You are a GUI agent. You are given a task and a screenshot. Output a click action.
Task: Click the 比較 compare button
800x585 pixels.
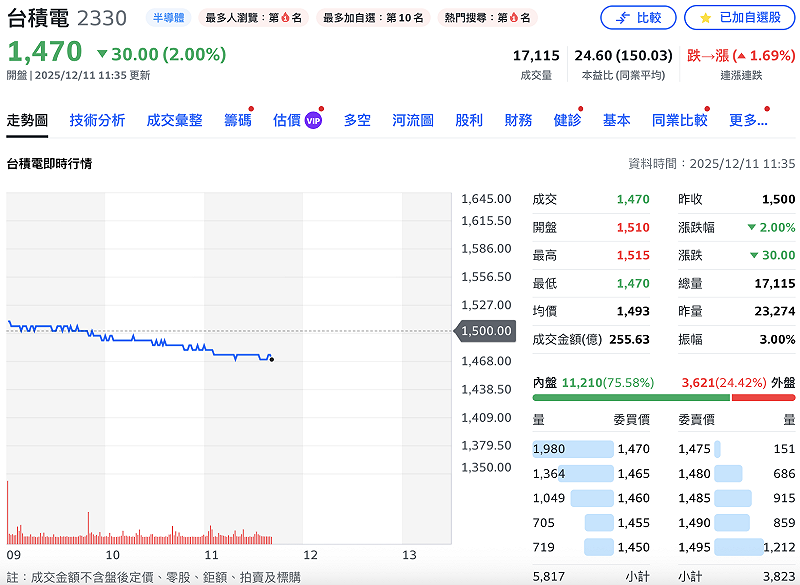(638, 17)
